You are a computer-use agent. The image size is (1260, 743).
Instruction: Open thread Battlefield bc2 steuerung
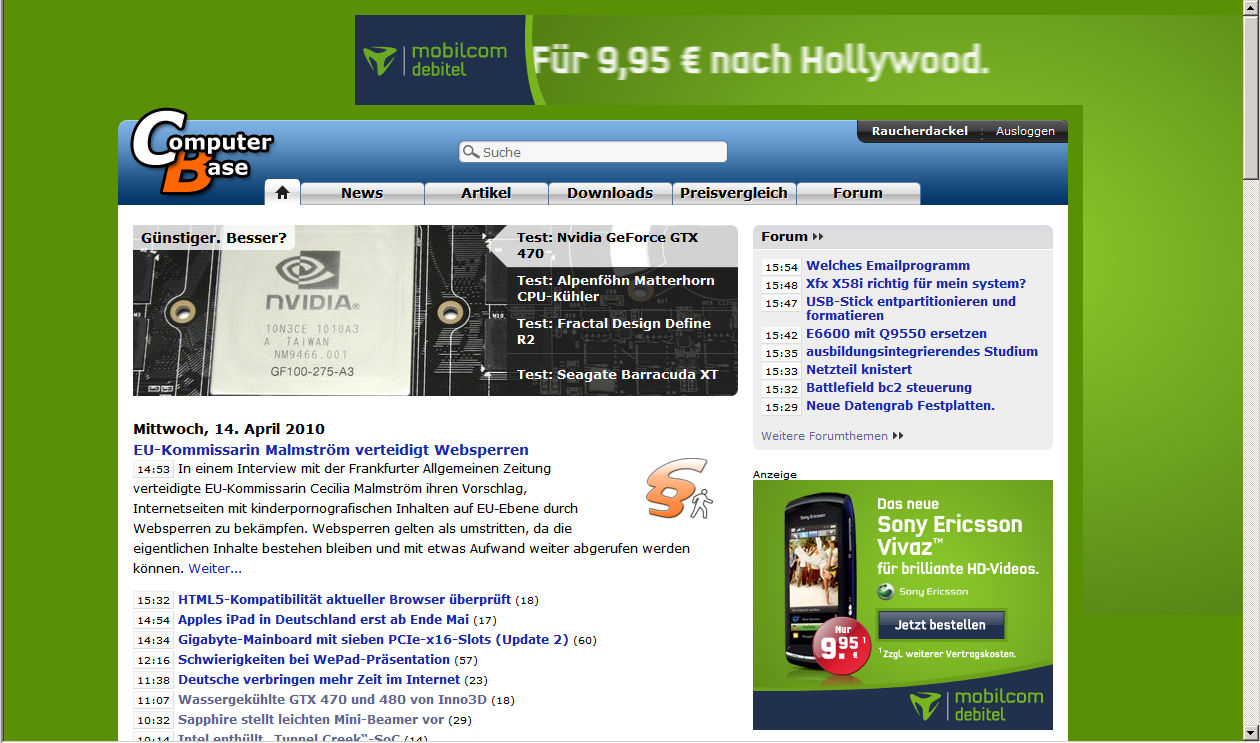click(889, 387)
